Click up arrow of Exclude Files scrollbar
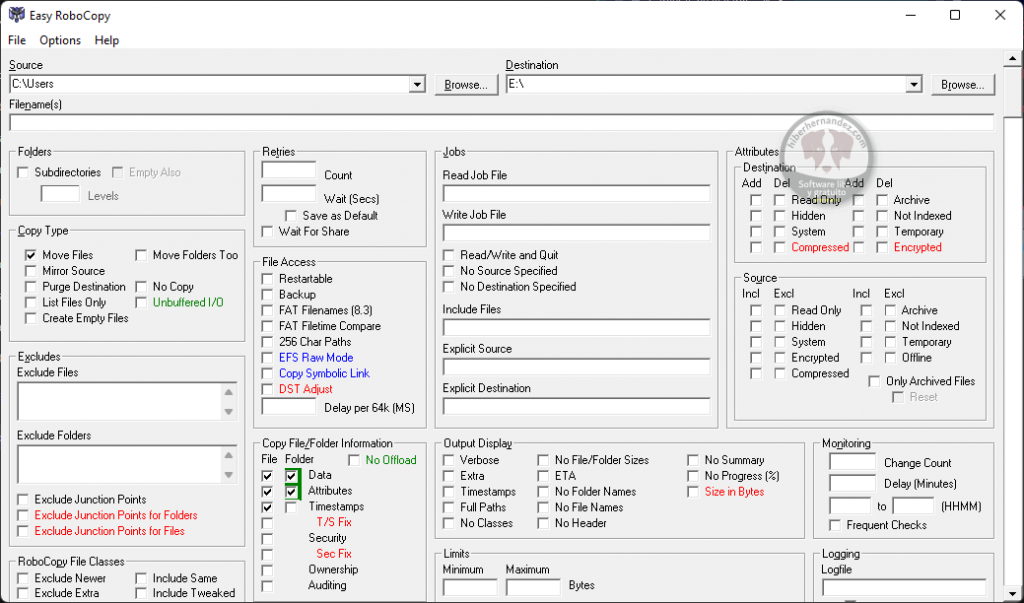 229,392
